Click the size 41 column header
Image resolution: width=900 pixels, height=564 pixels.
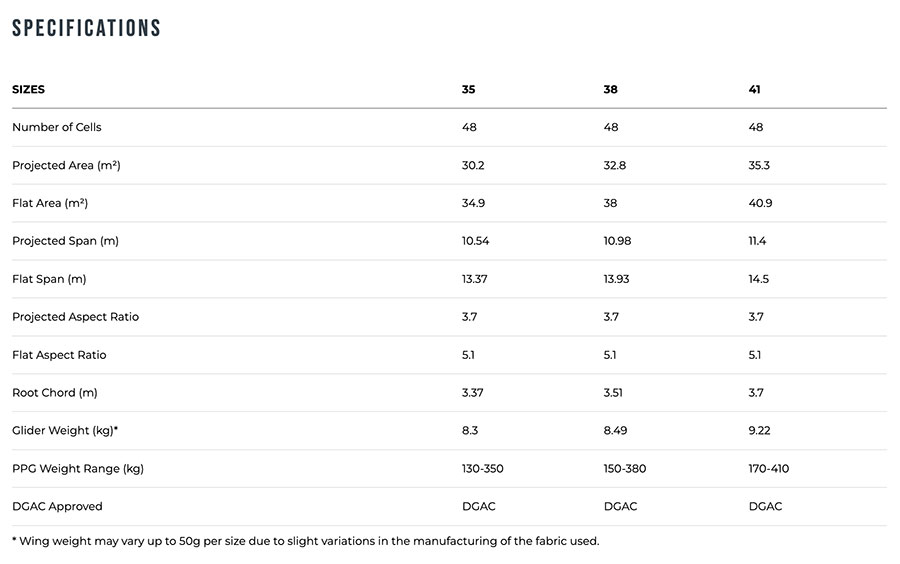coord(755,89)
